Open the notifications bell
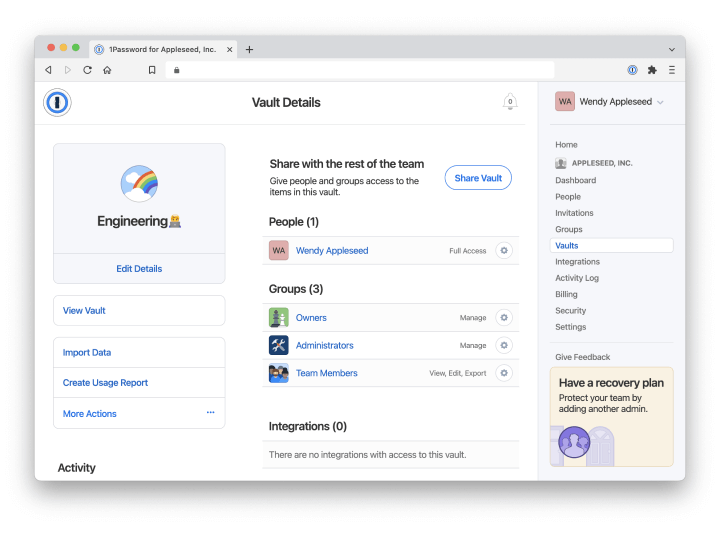 [510, 101]
